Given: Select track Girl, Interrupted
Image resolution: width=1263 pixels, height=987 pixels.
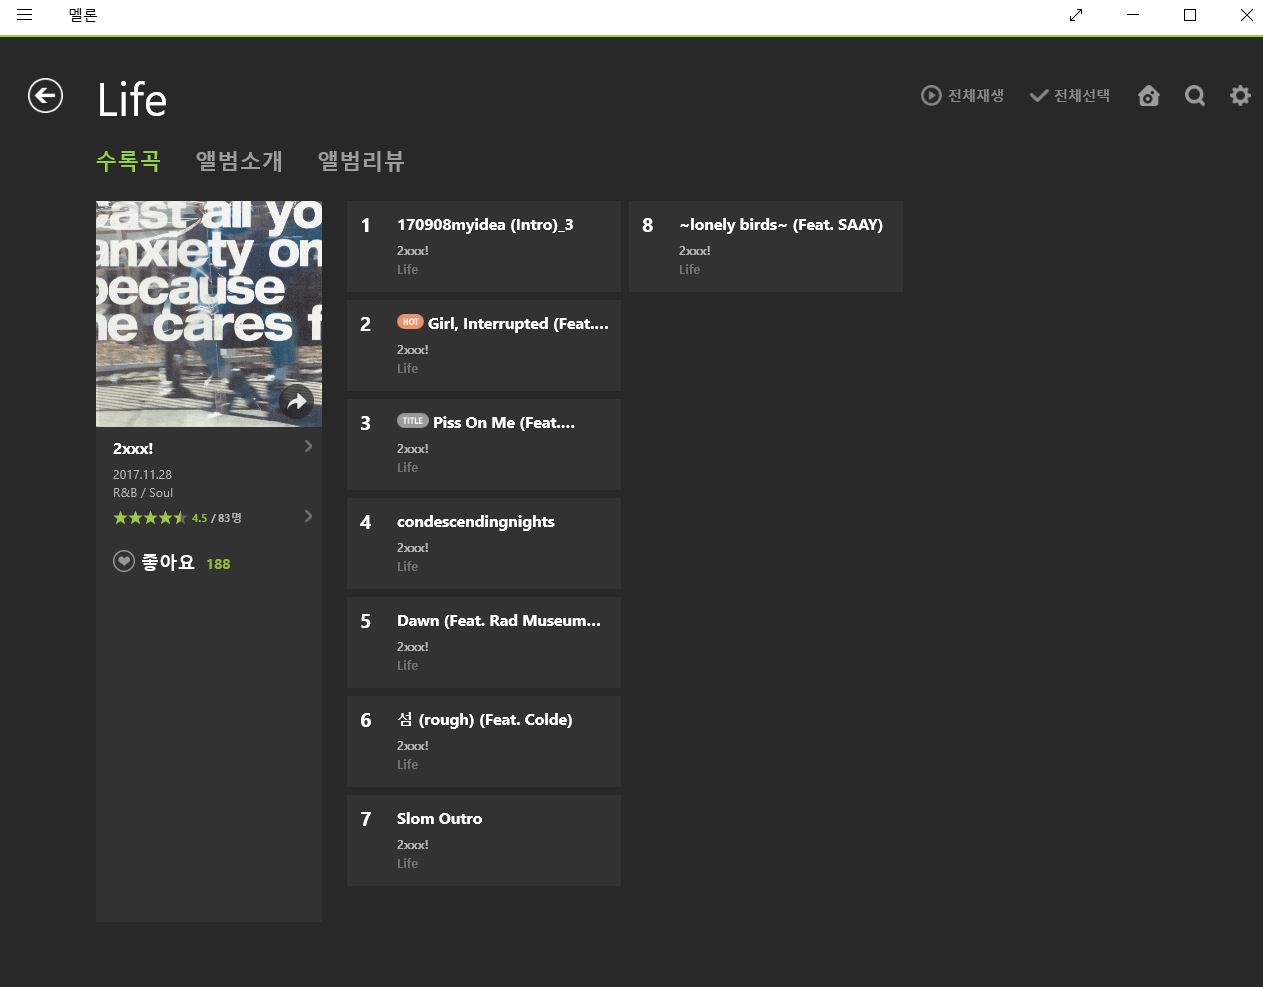Looking at the screenshot, I should [x=484, y=345].
